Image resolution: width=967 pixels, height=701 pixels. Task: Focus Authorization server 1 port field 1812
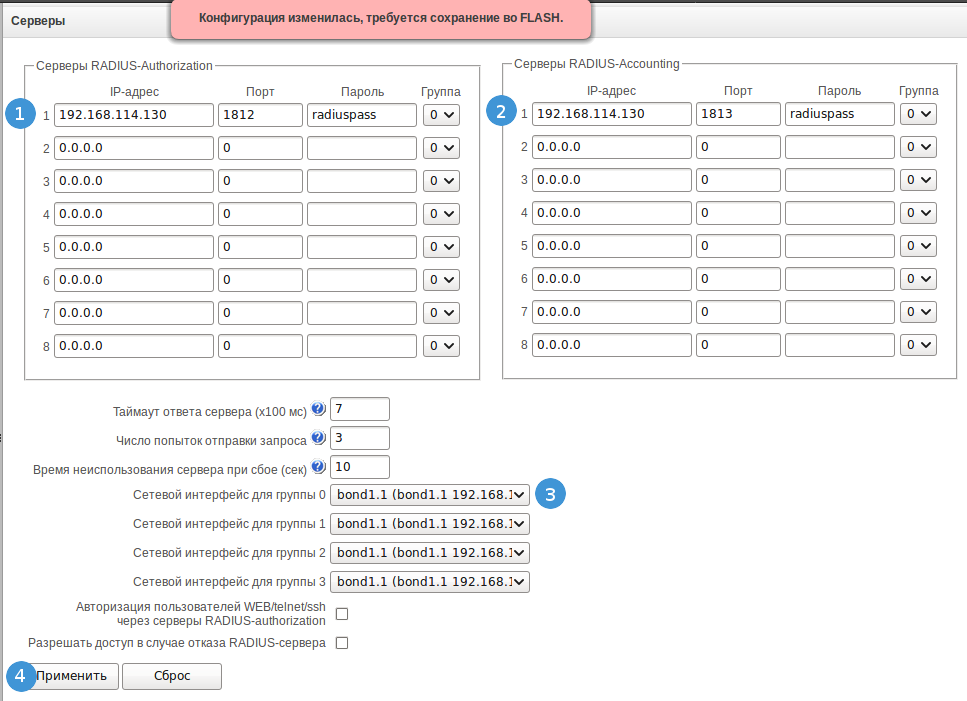pyautogui.click(x=260, y=115)
